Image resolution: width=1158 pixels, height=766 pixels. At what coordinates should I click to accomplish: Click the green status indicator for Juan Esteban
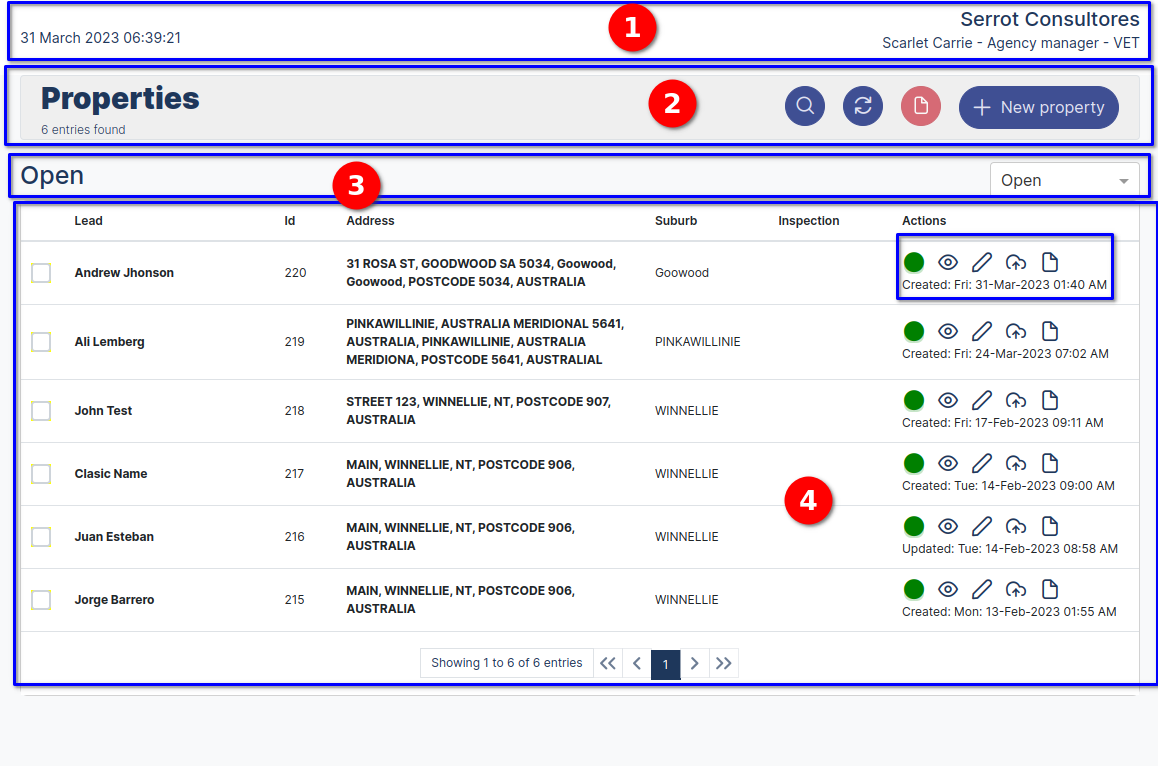914,526
